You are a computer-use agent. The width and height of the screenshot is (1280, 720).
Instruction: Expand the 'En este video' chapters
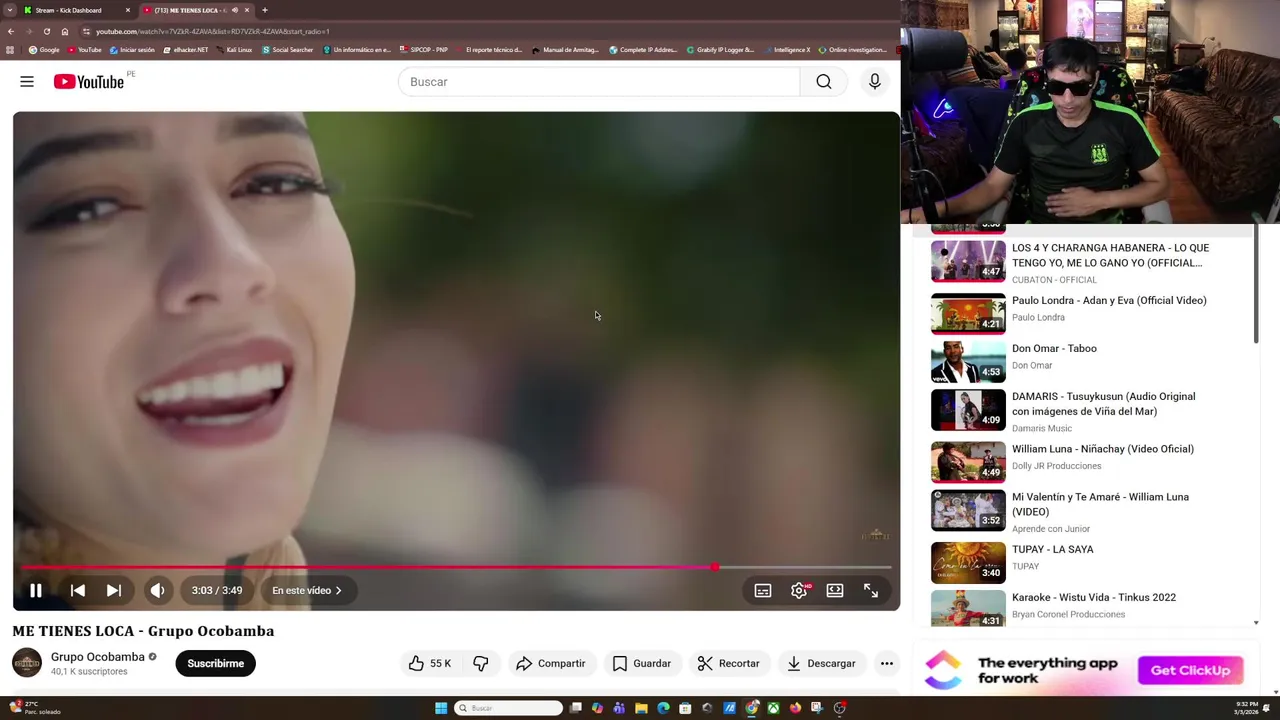[x=307, y=591]
